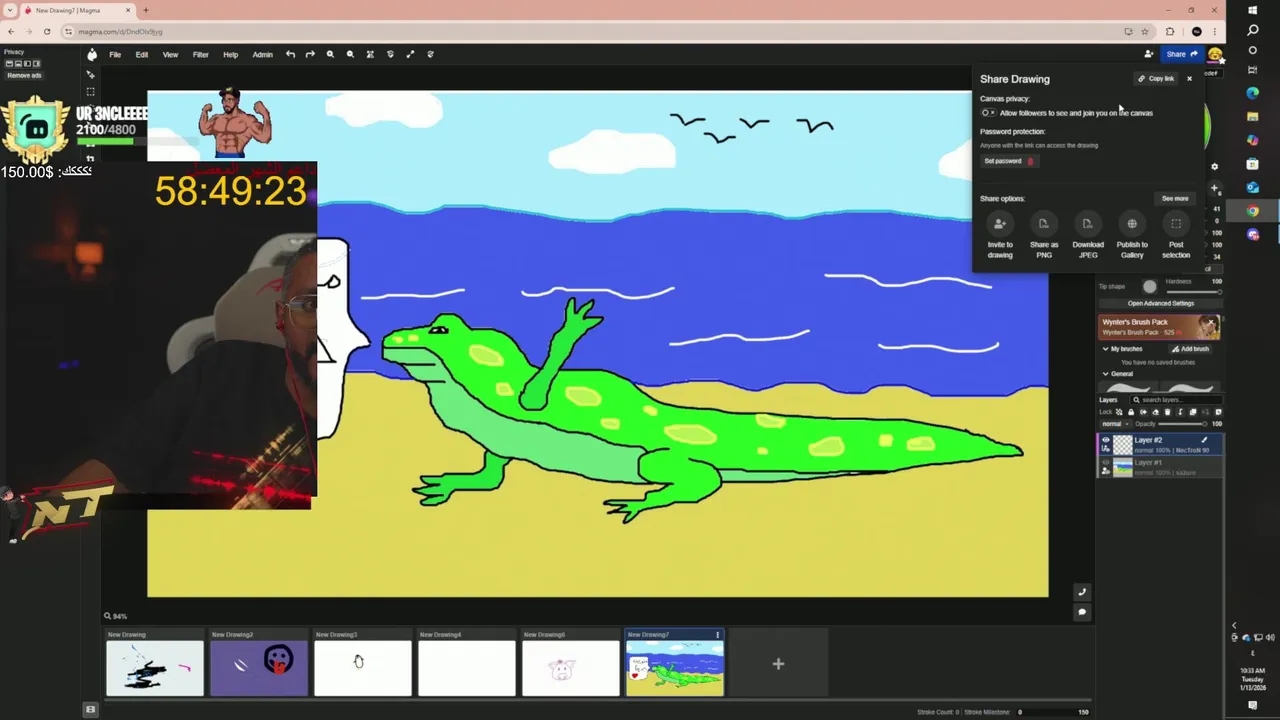This screenshot has height=720, width=1280.
Task: Add a new drawing with plus tile
Action: pos(778,663)
